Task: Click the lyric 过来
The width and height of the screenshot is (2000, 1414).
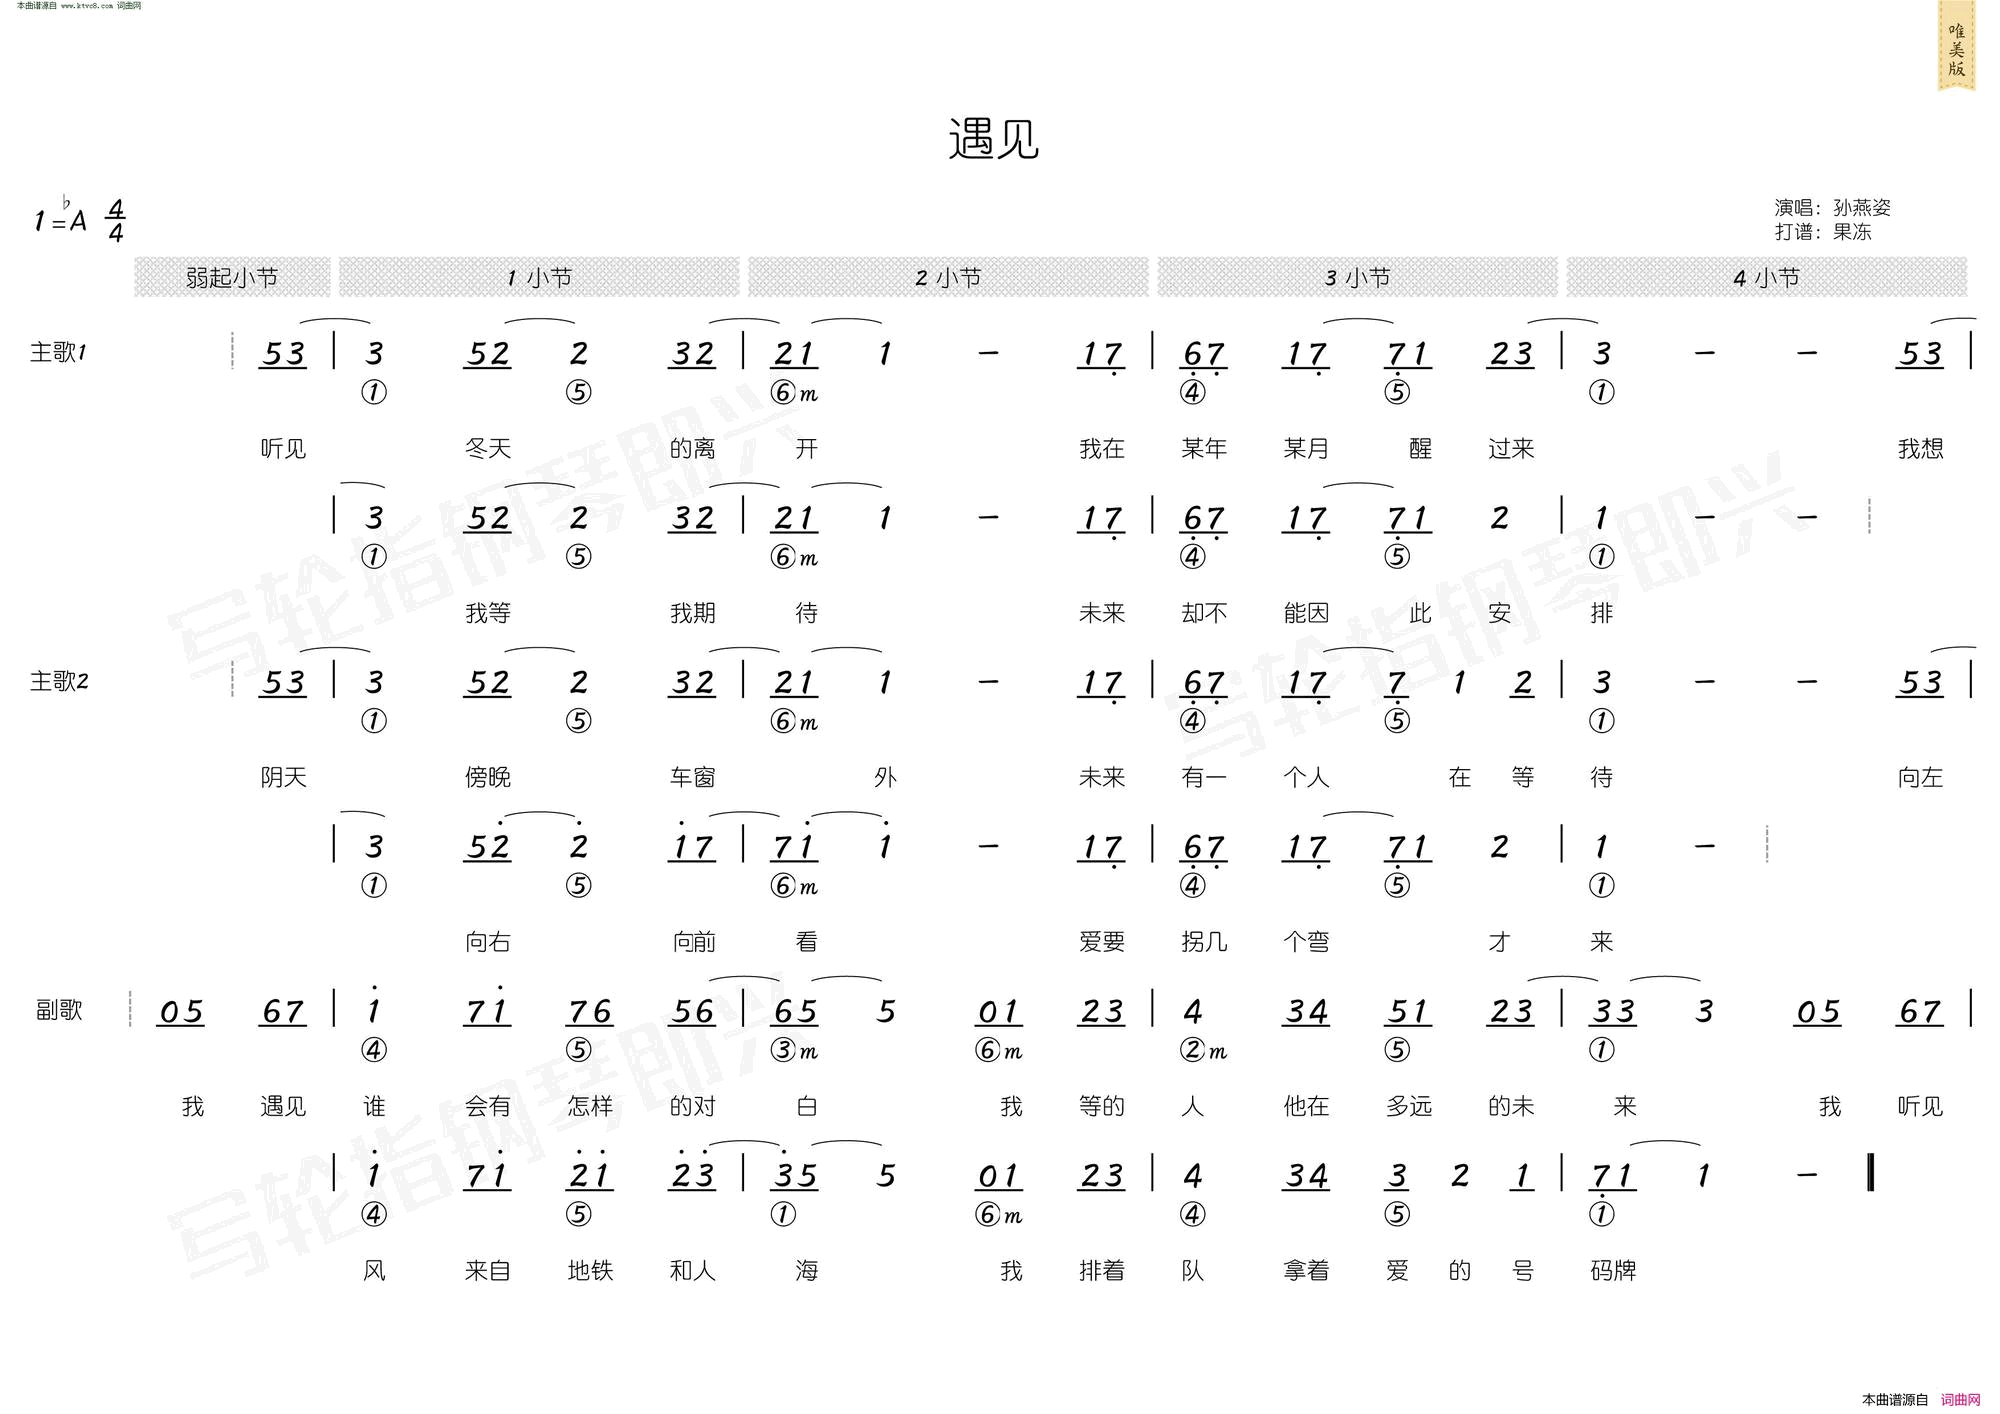Action: pyautogui.click(x=1511, y=448)
